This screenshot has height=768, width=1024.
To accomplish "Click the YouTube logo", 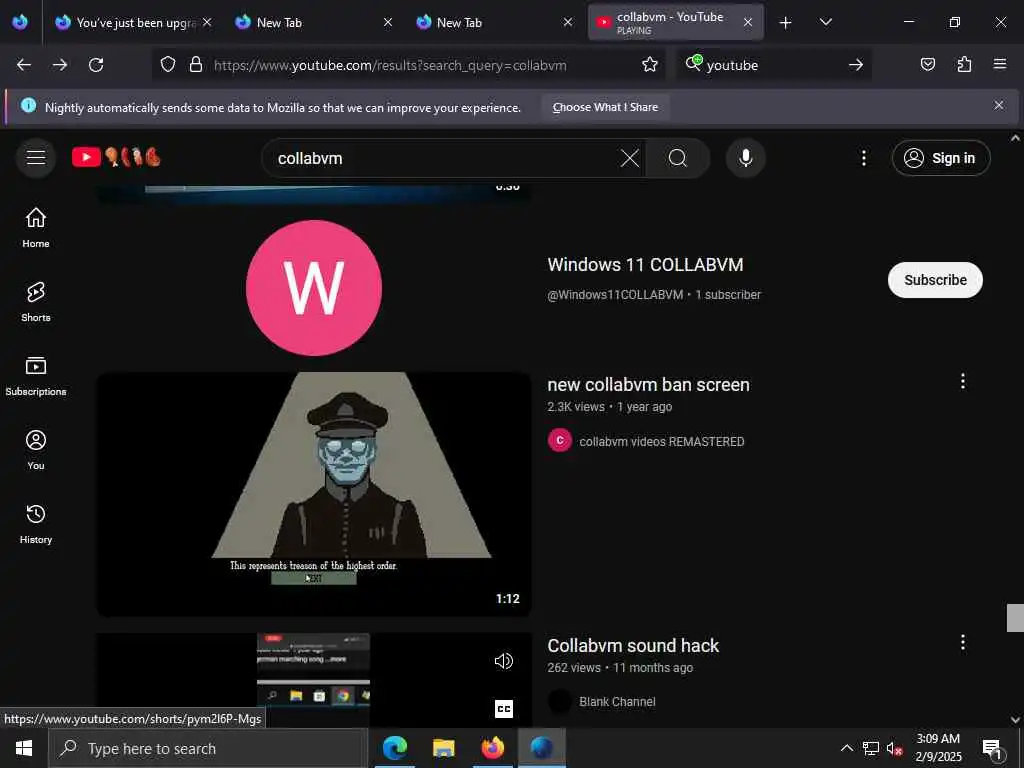I will coord(116,157).
